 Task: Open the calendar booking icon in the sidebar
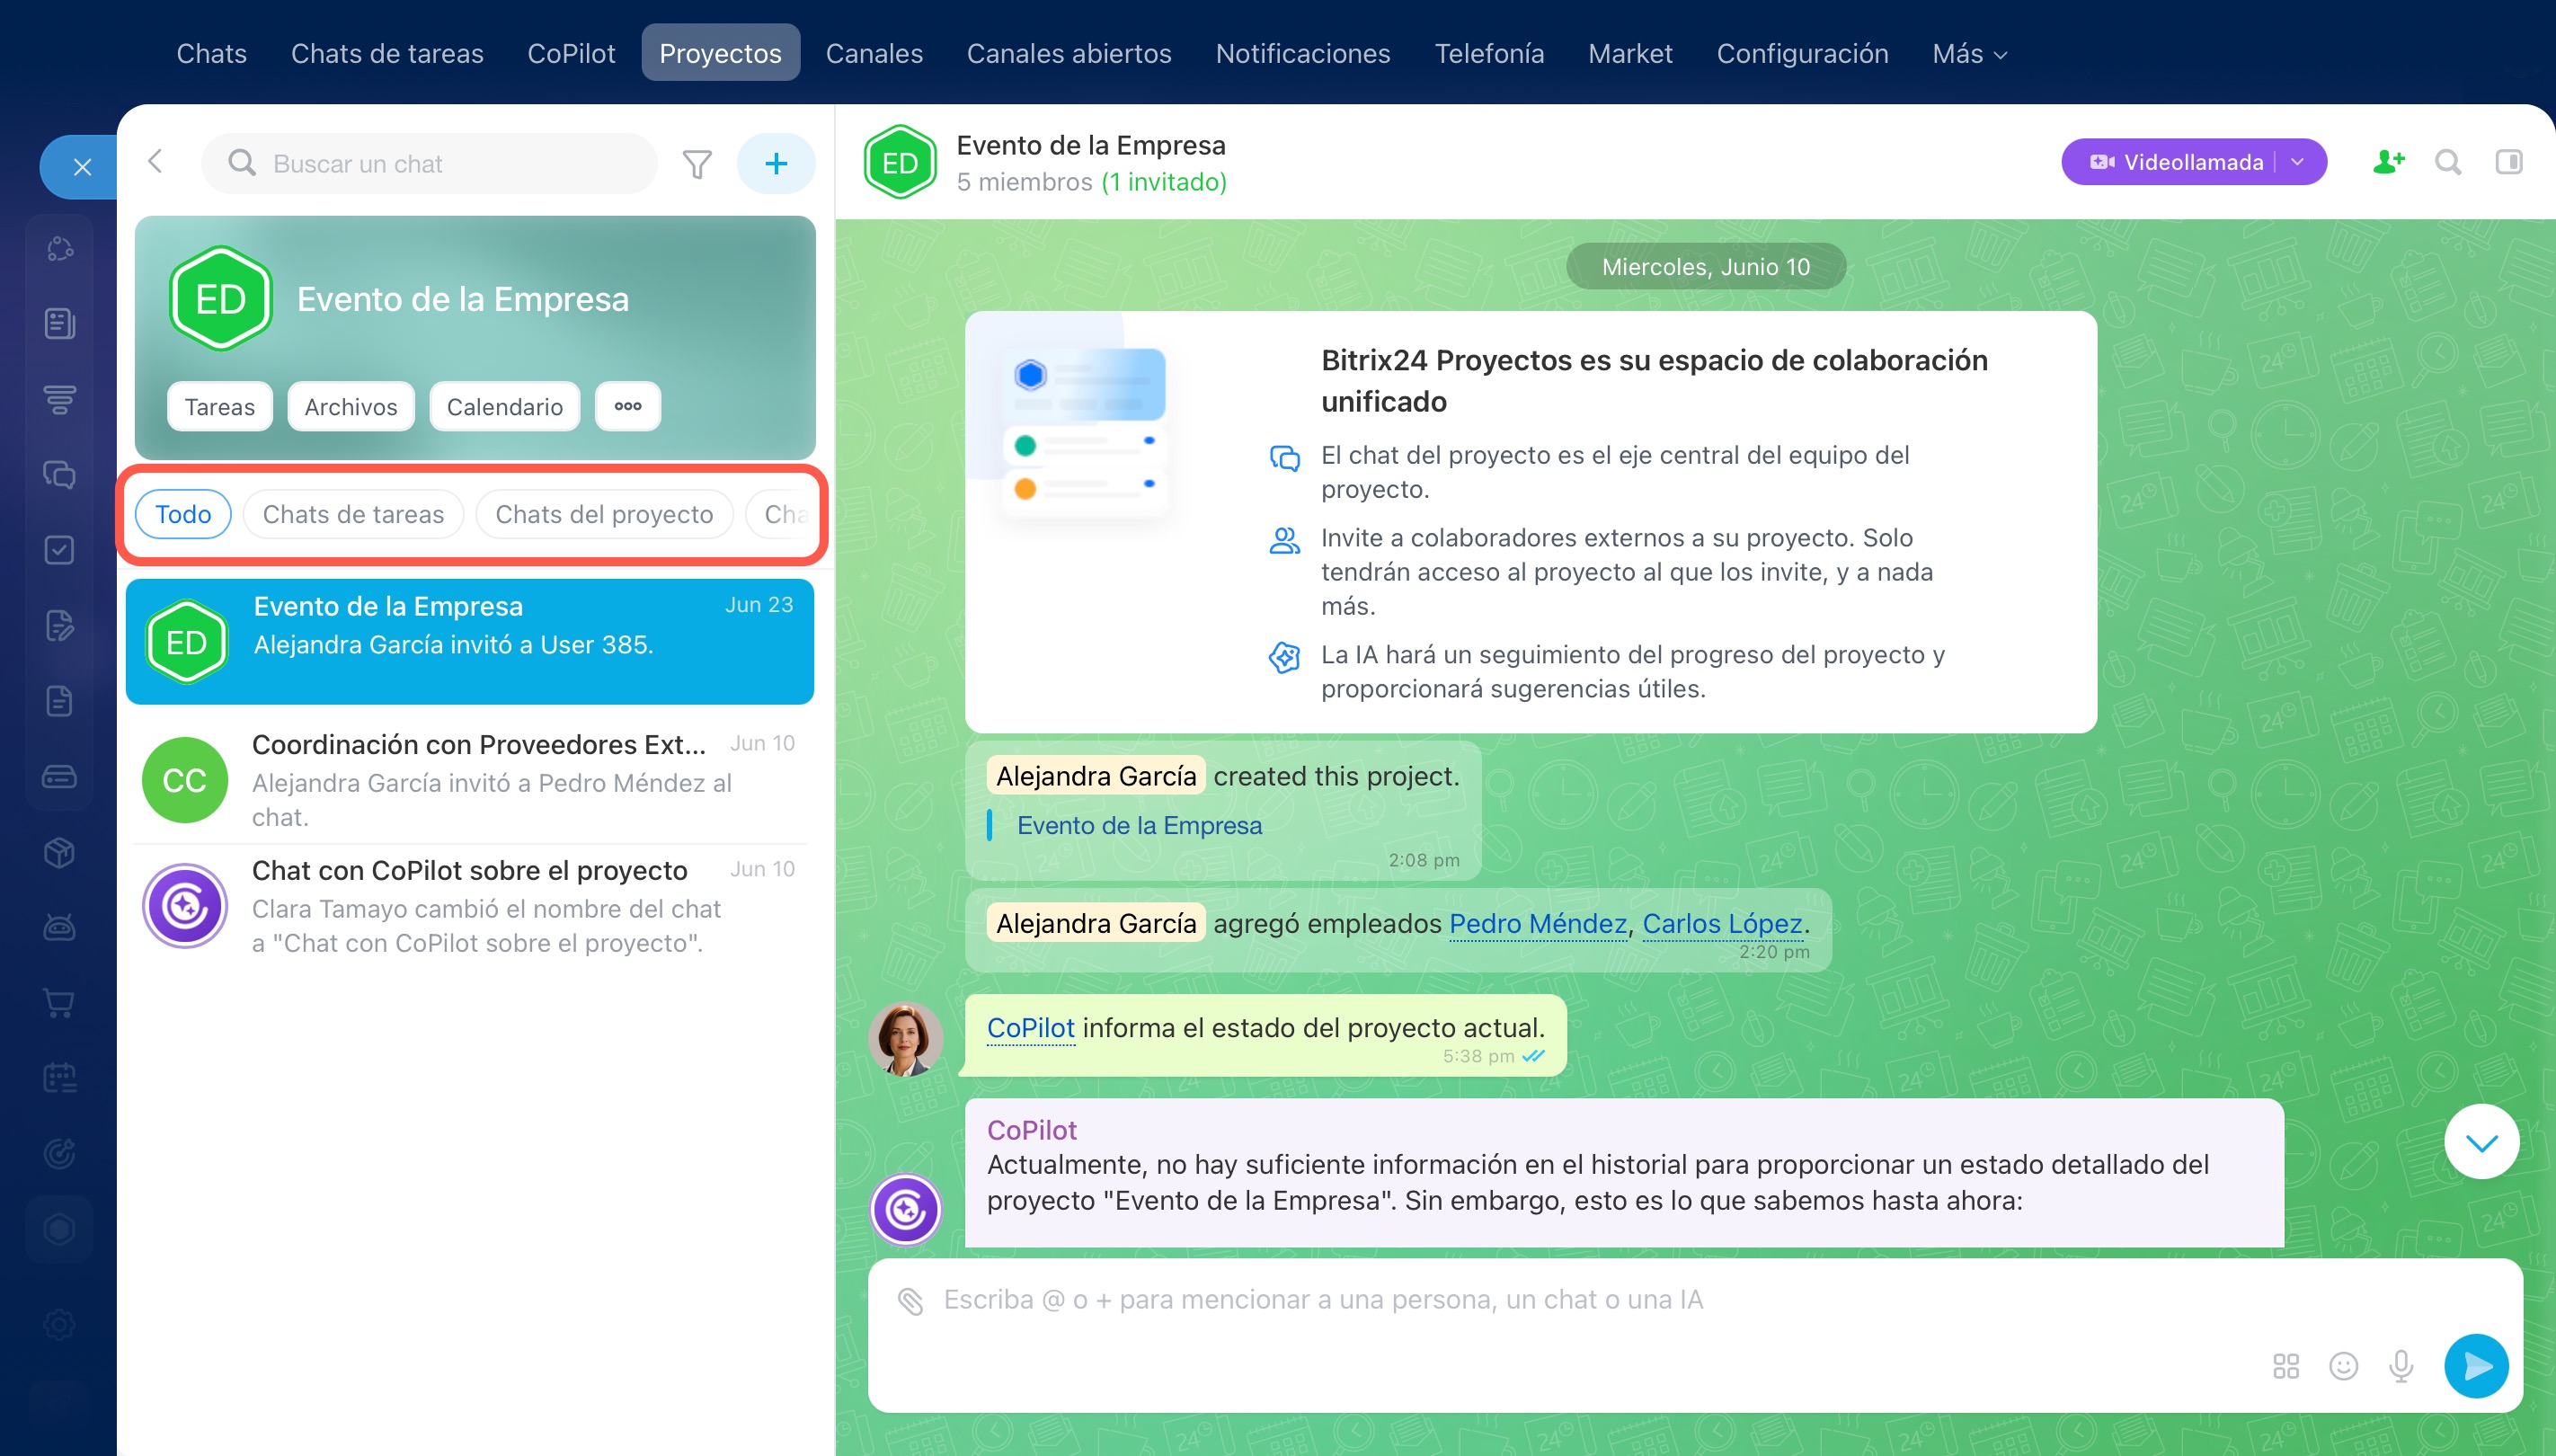click(60, 1078)
